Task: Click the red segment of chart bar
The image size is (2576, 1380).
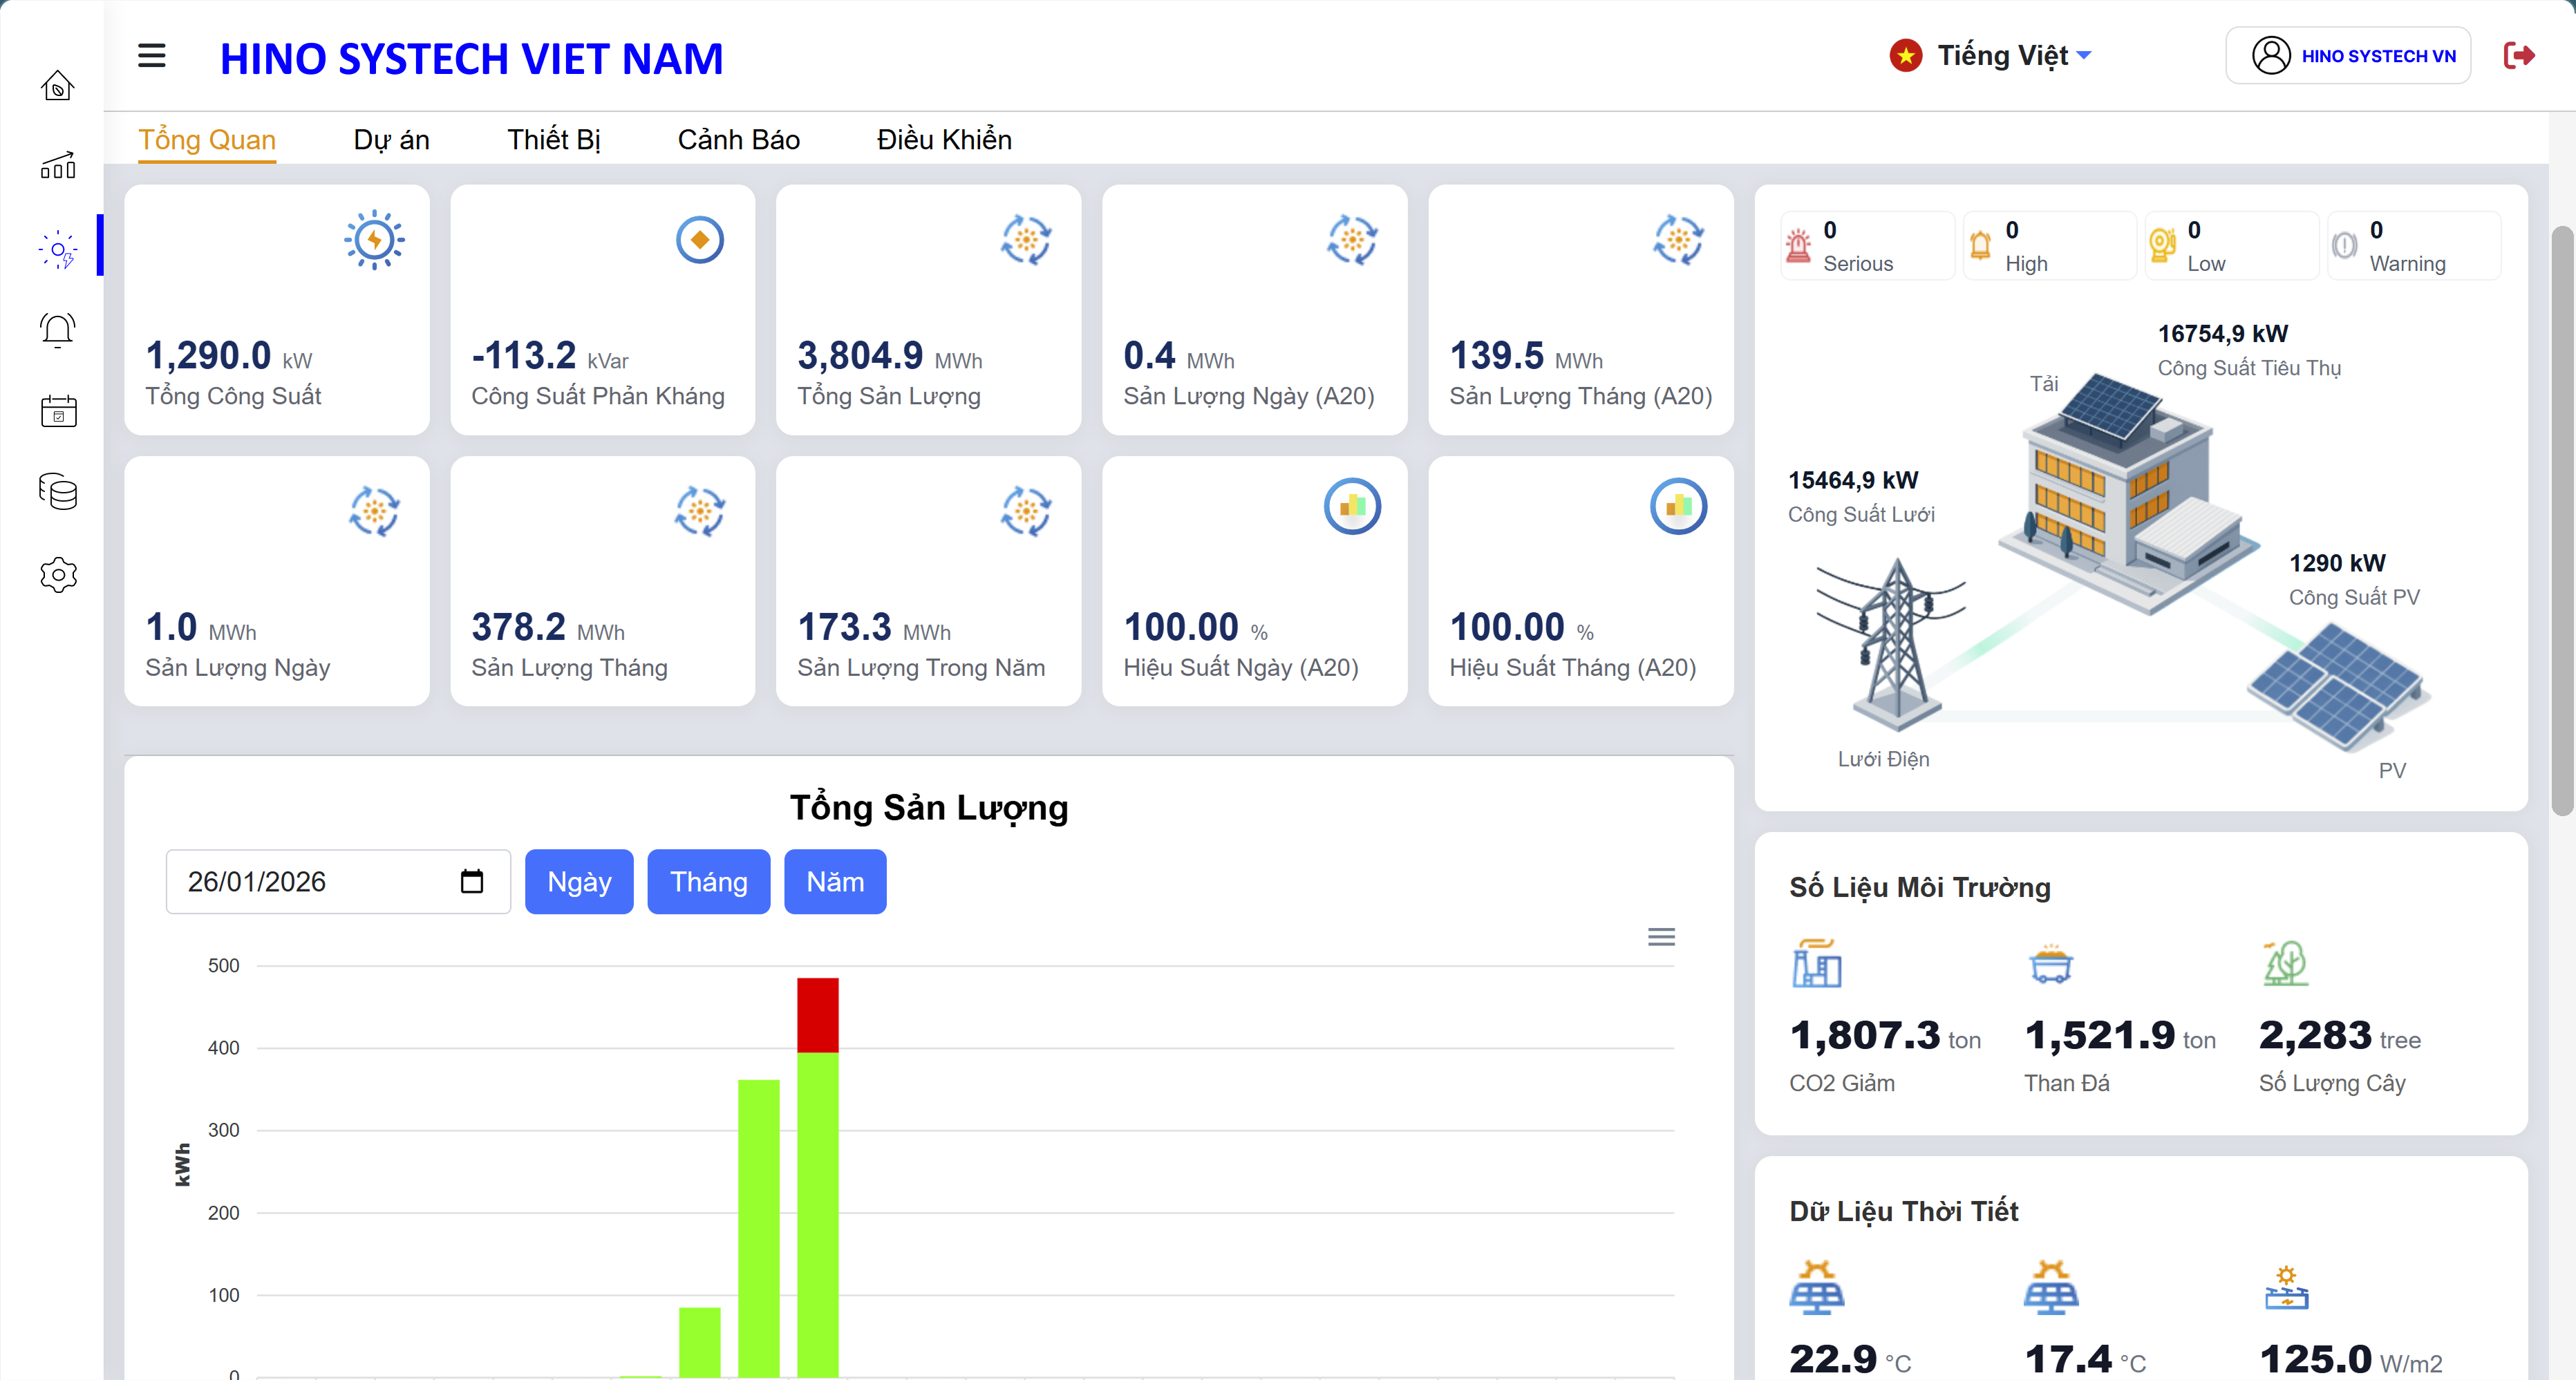Action: point(817,1014)
